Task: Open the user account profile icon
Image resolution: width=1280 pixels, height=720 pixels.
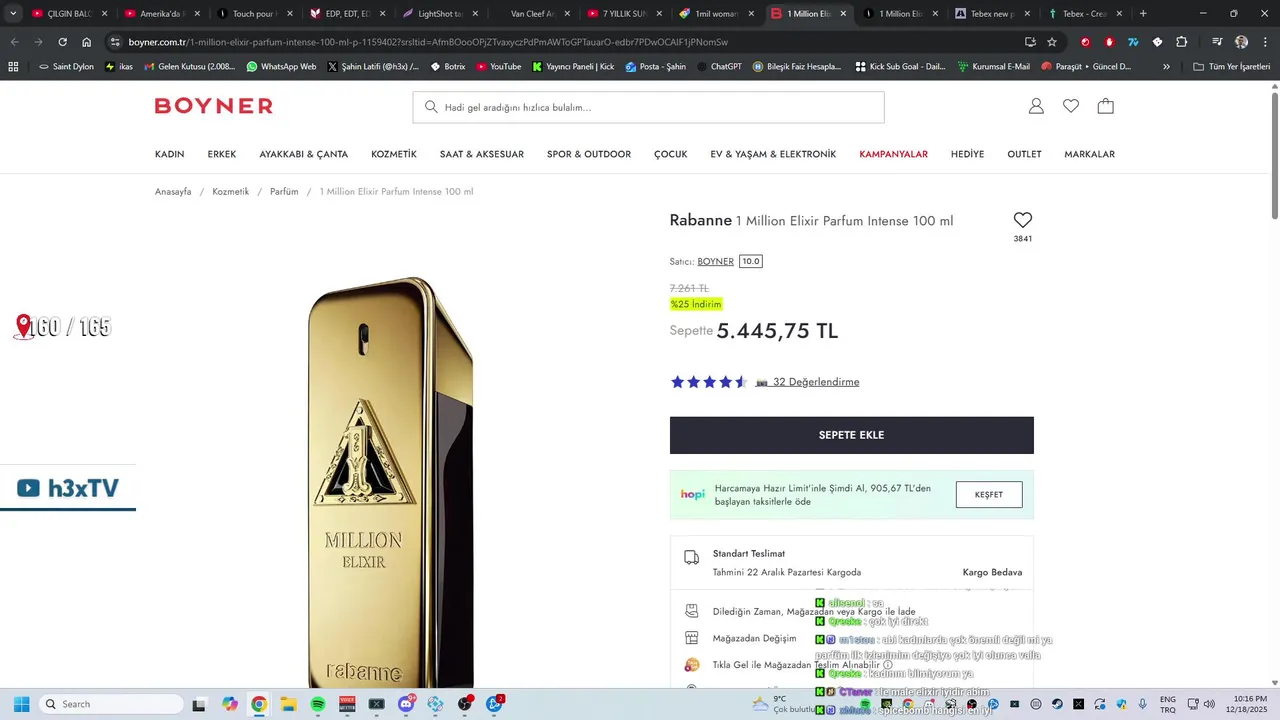Action: [1036, 106]
